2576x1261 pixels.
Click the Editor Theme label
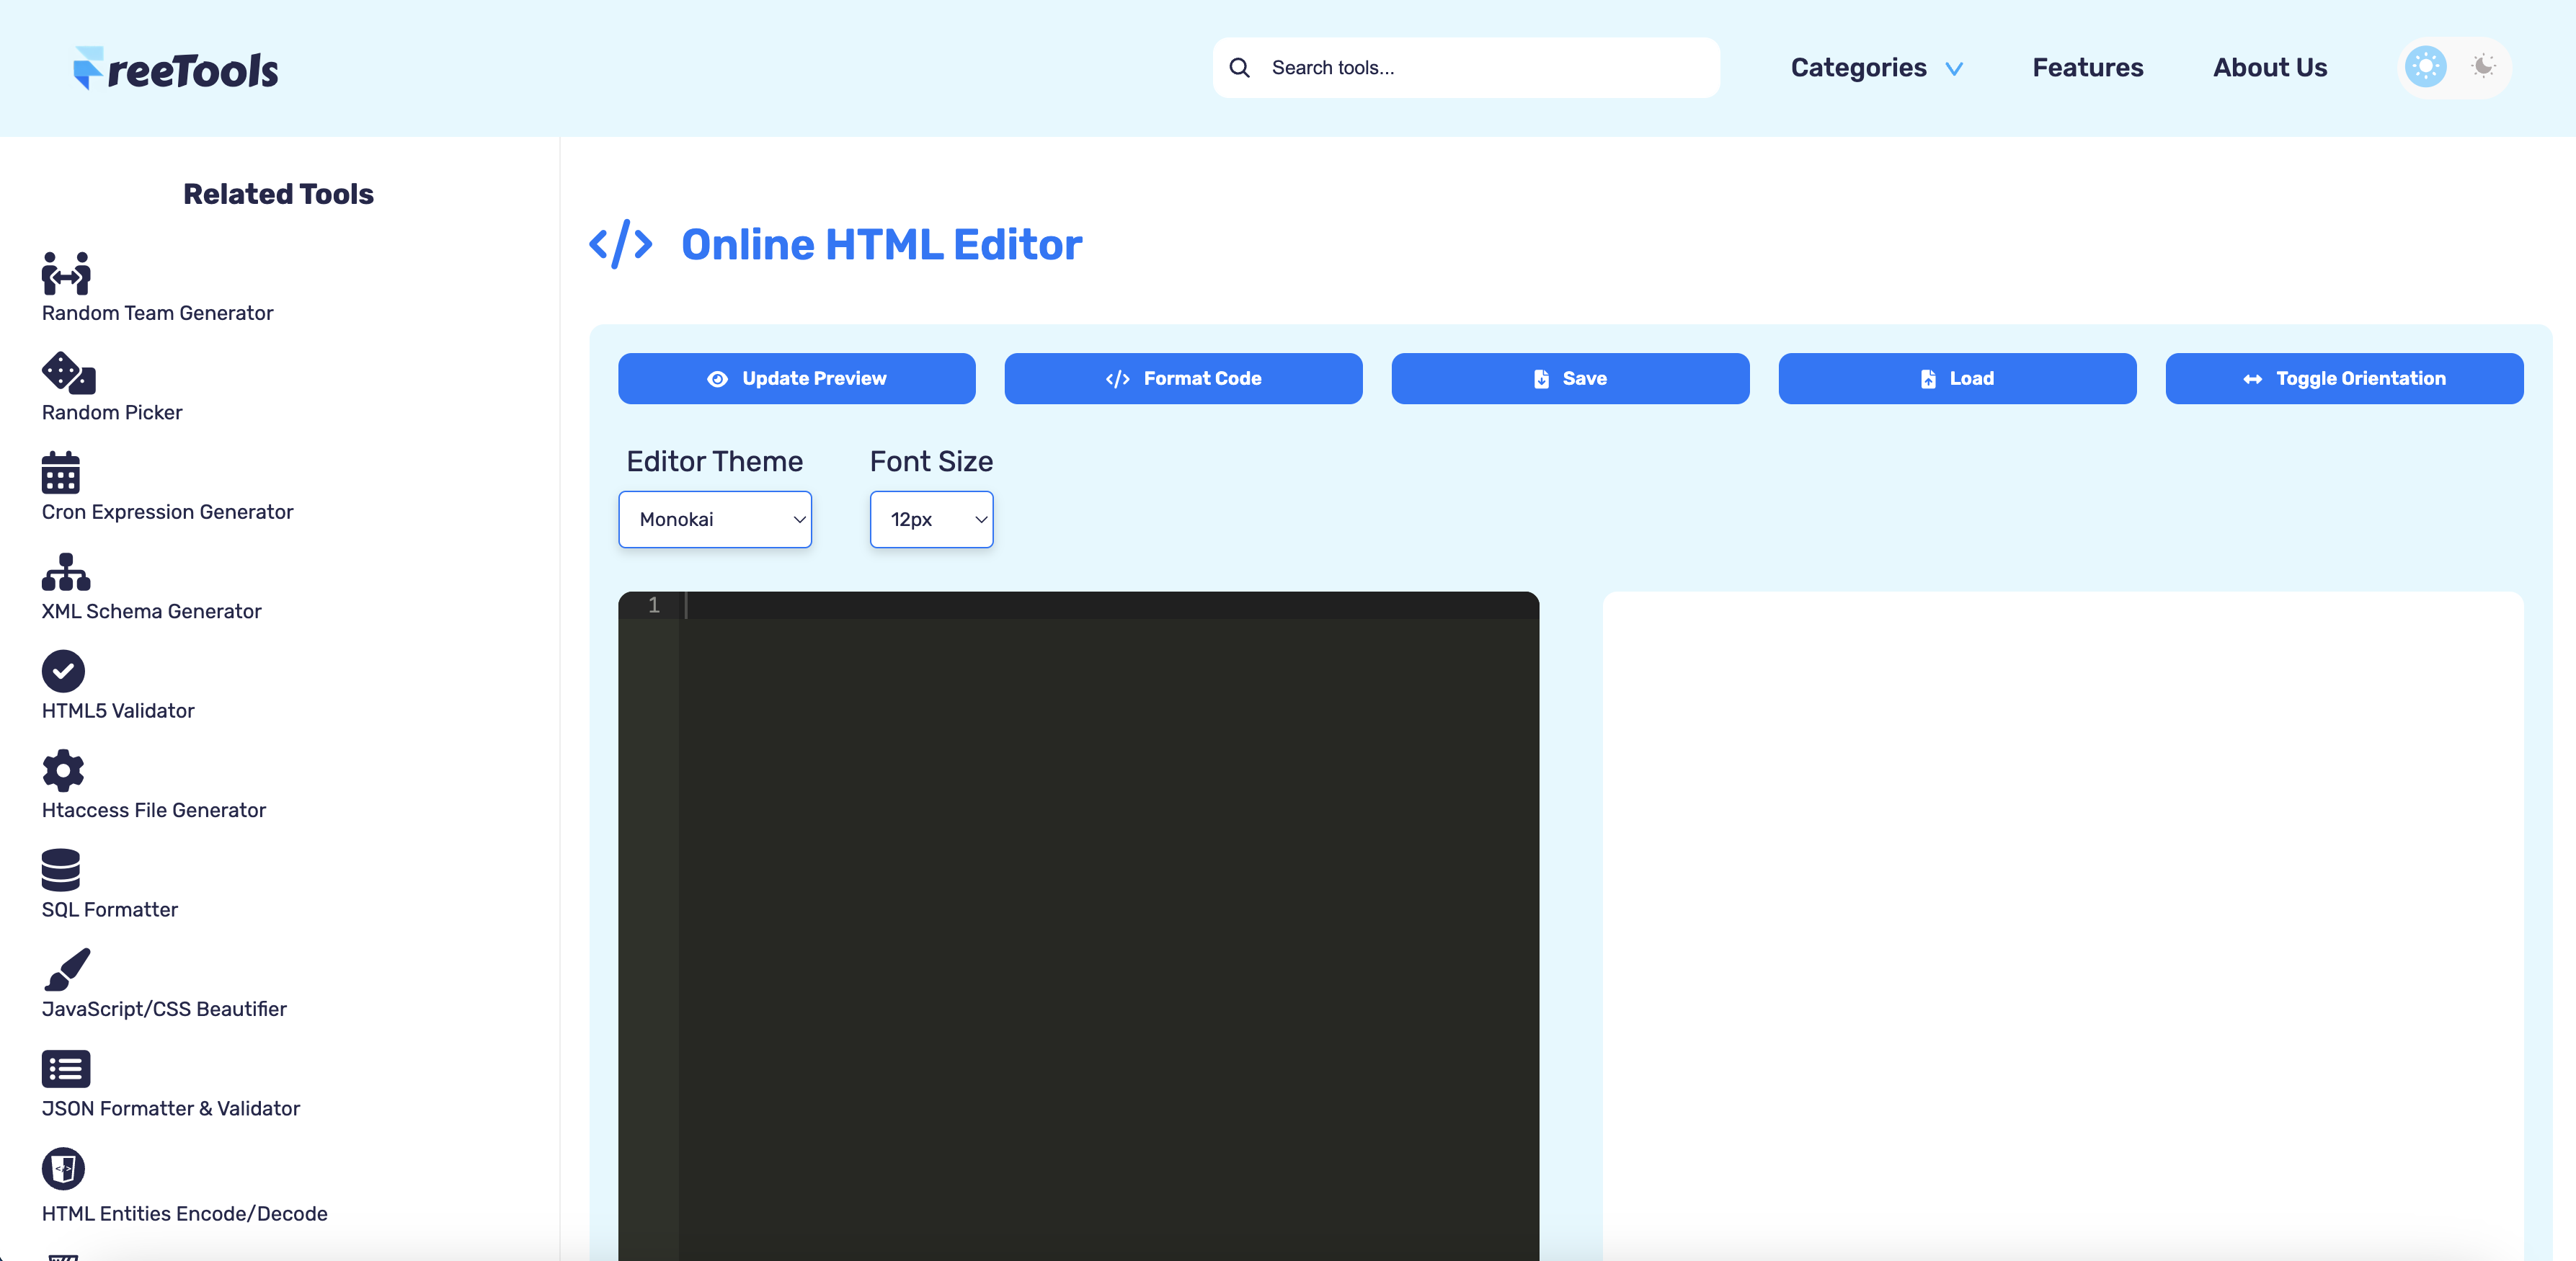714,461
